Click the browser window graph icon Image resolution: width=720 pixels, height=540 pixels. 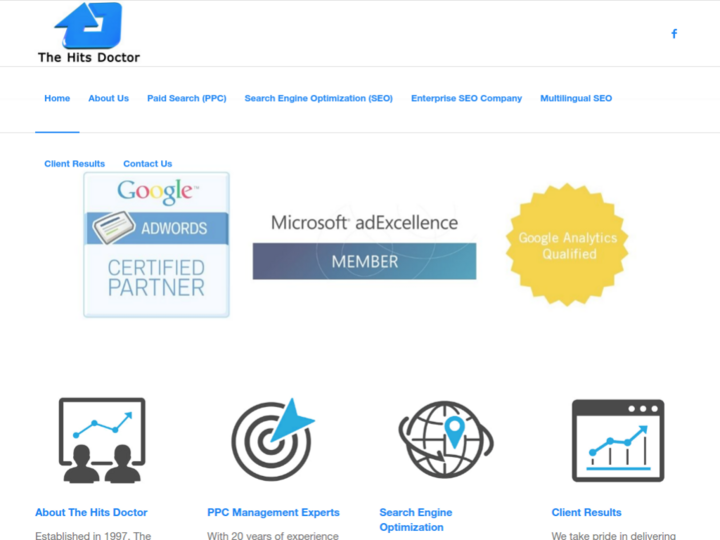[x=617, y=440]
